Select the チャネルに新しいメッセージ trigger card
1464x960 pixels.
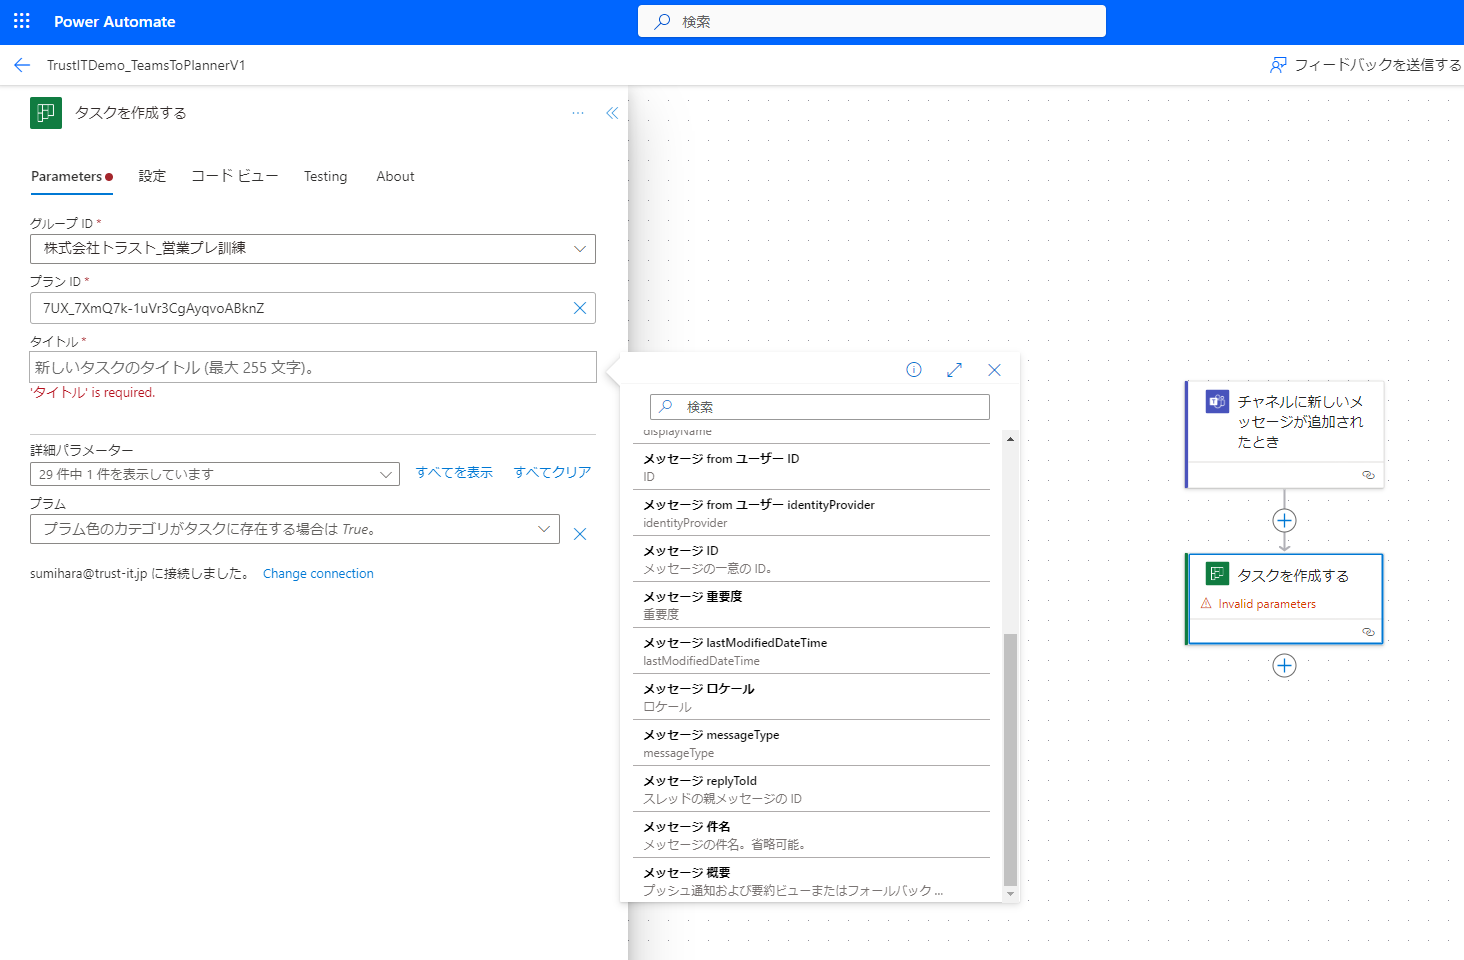click(x=1284, y=434)
